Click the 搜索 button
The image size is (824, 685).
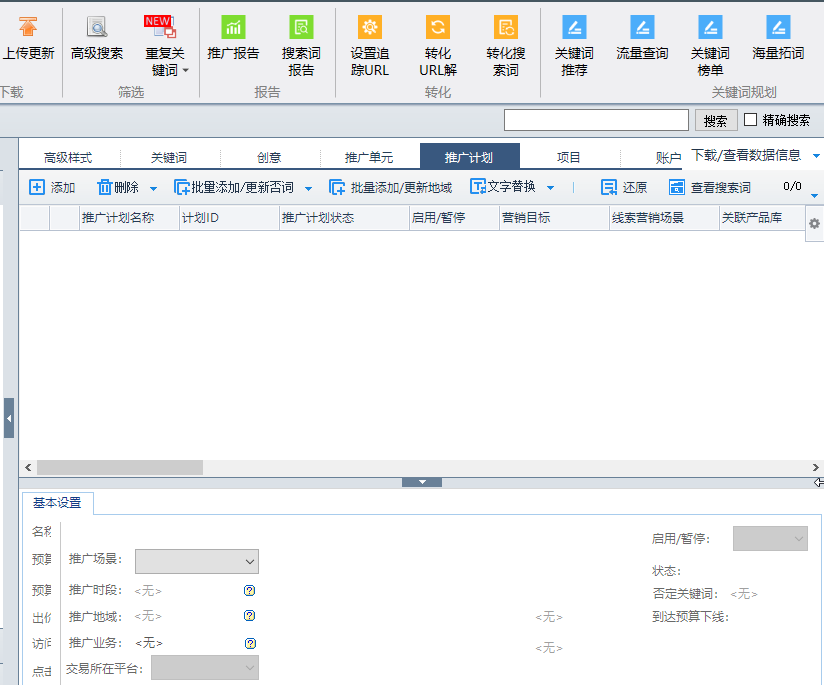(x=715, y=120)
